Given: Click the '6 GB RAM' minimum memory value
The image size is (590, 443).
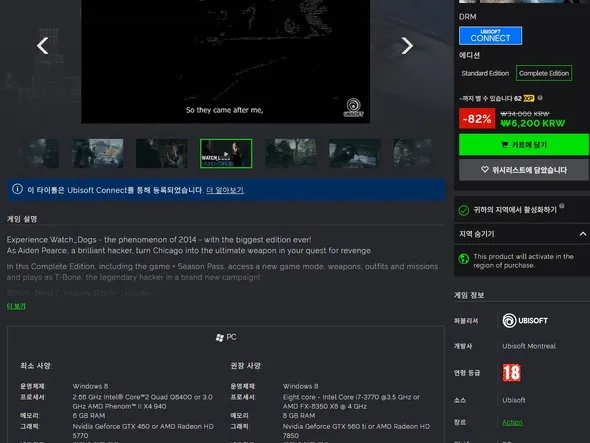Looking at the screenshot, I should coord(89,416).
